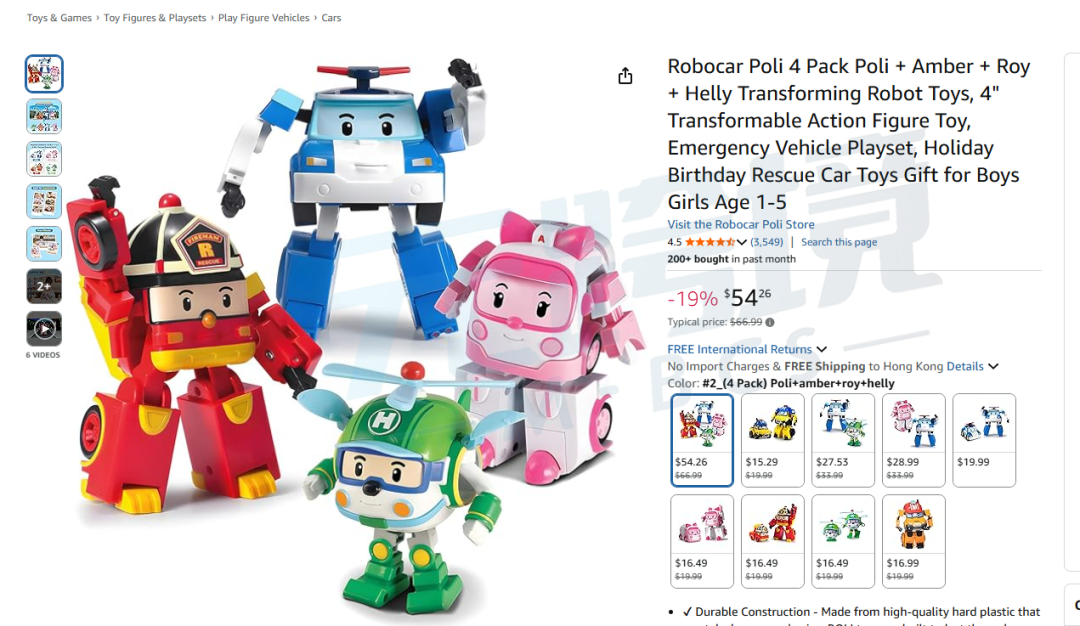Open the typical price info icon

click(x=770, y=322)
